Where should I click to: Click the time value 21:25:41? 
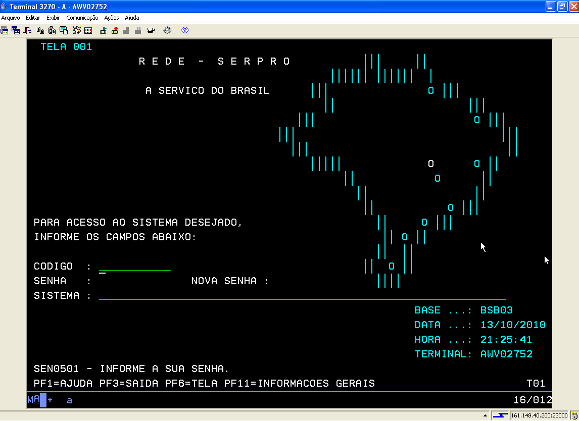click(x=506, y=339)
